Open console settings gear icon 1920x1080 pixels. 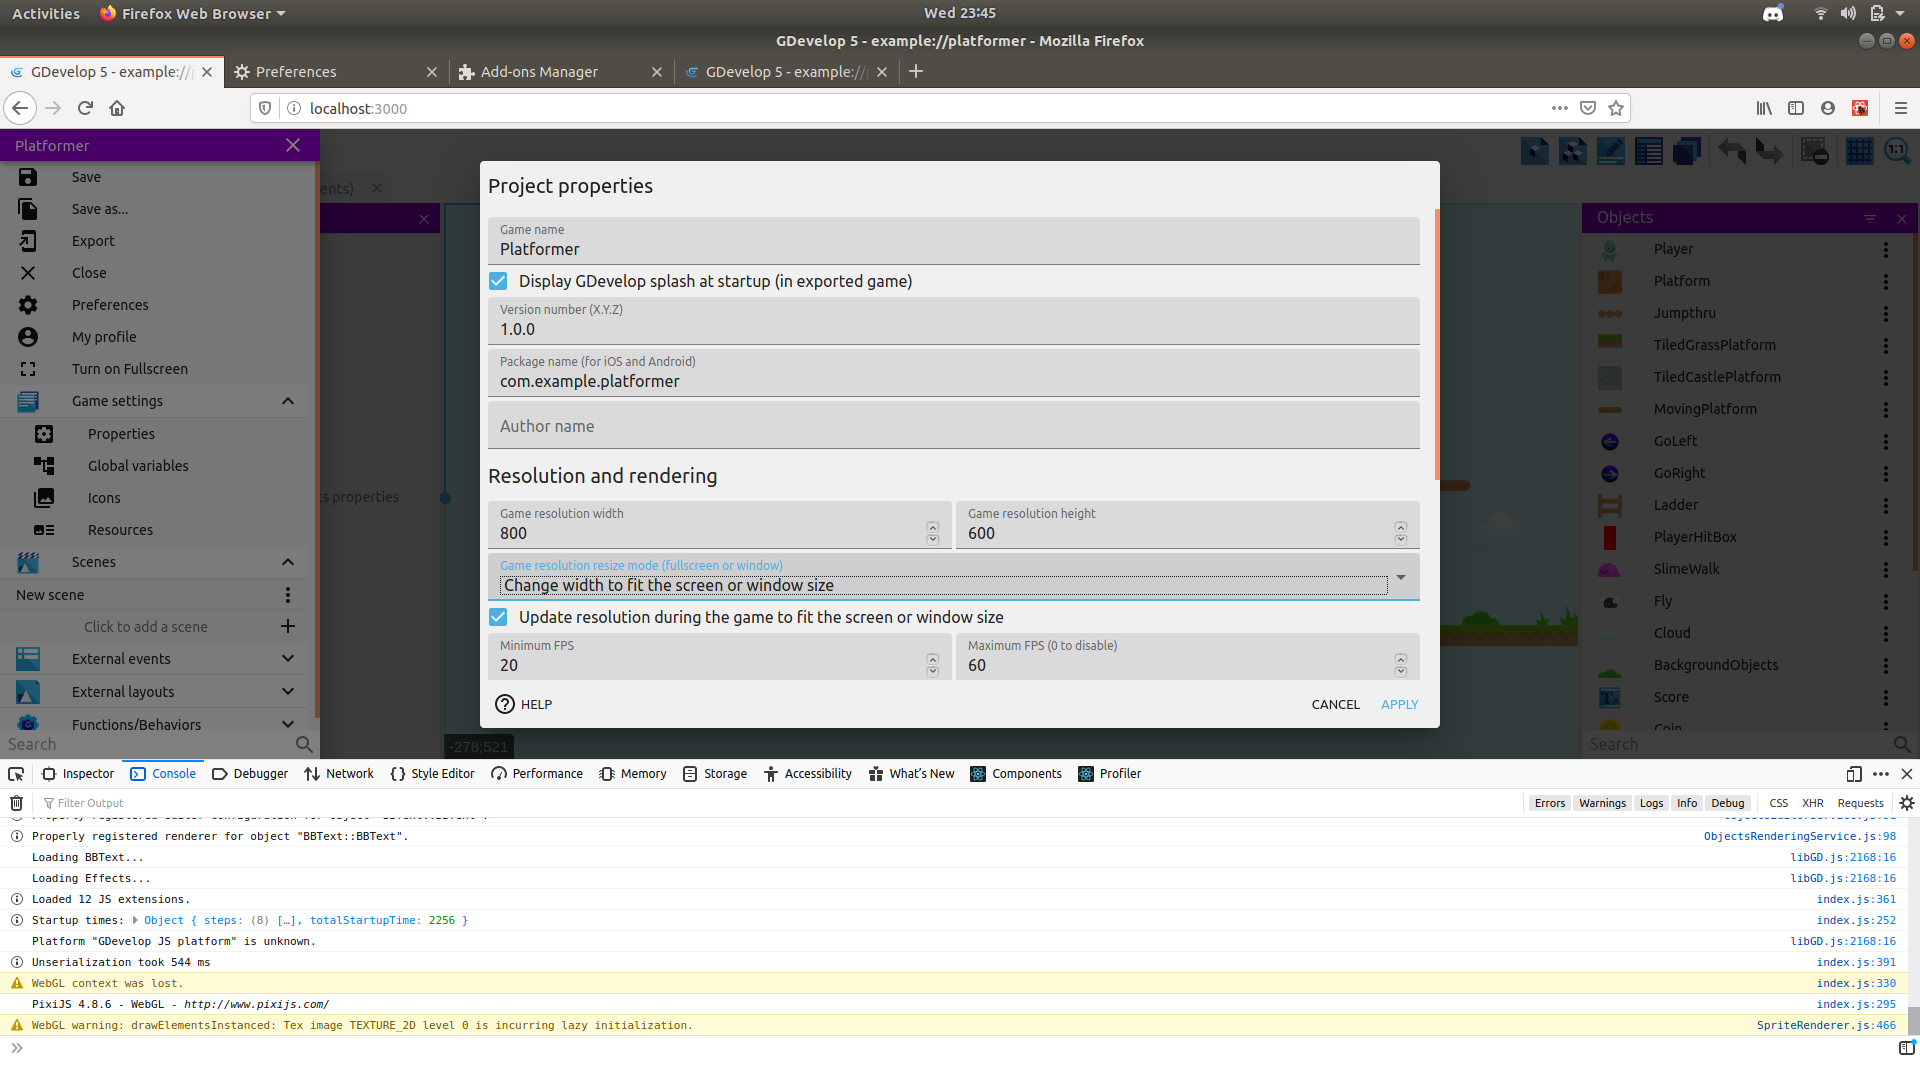pyautogui.click(x=1907, y=803)
